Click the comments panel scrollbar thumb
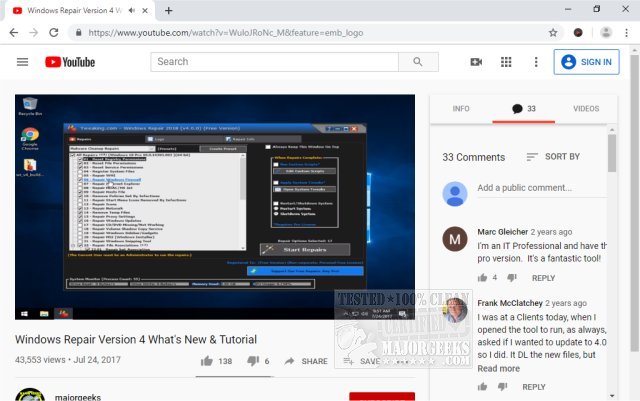Image resolution: width=640 pixels, height=401 pixels. click(611, 153)
